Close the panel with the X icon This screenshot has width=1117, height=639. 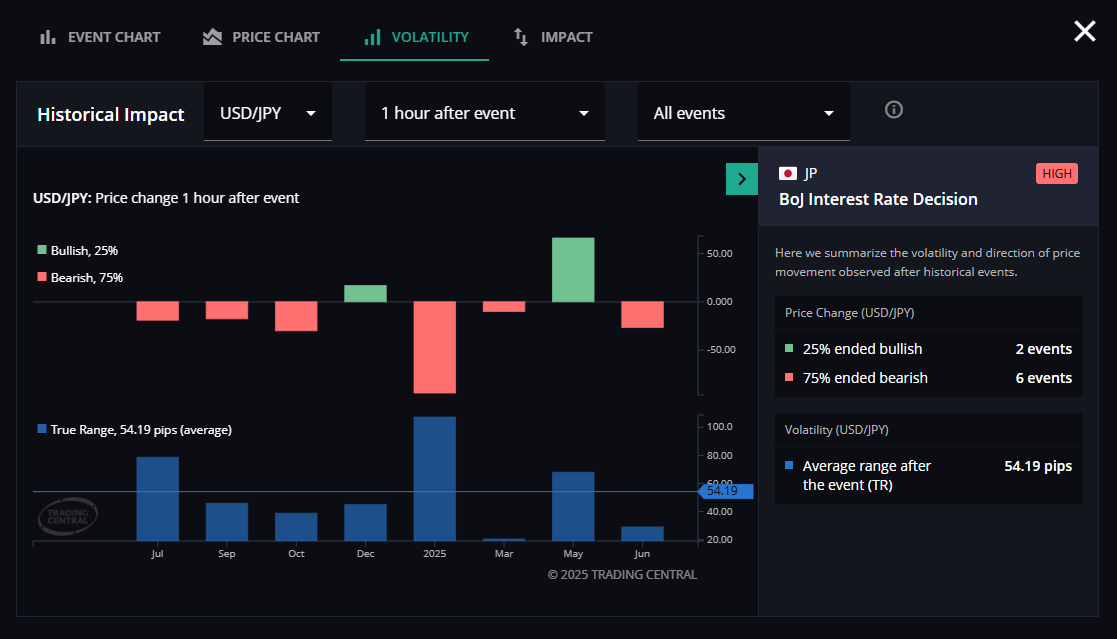(1084, 31)
